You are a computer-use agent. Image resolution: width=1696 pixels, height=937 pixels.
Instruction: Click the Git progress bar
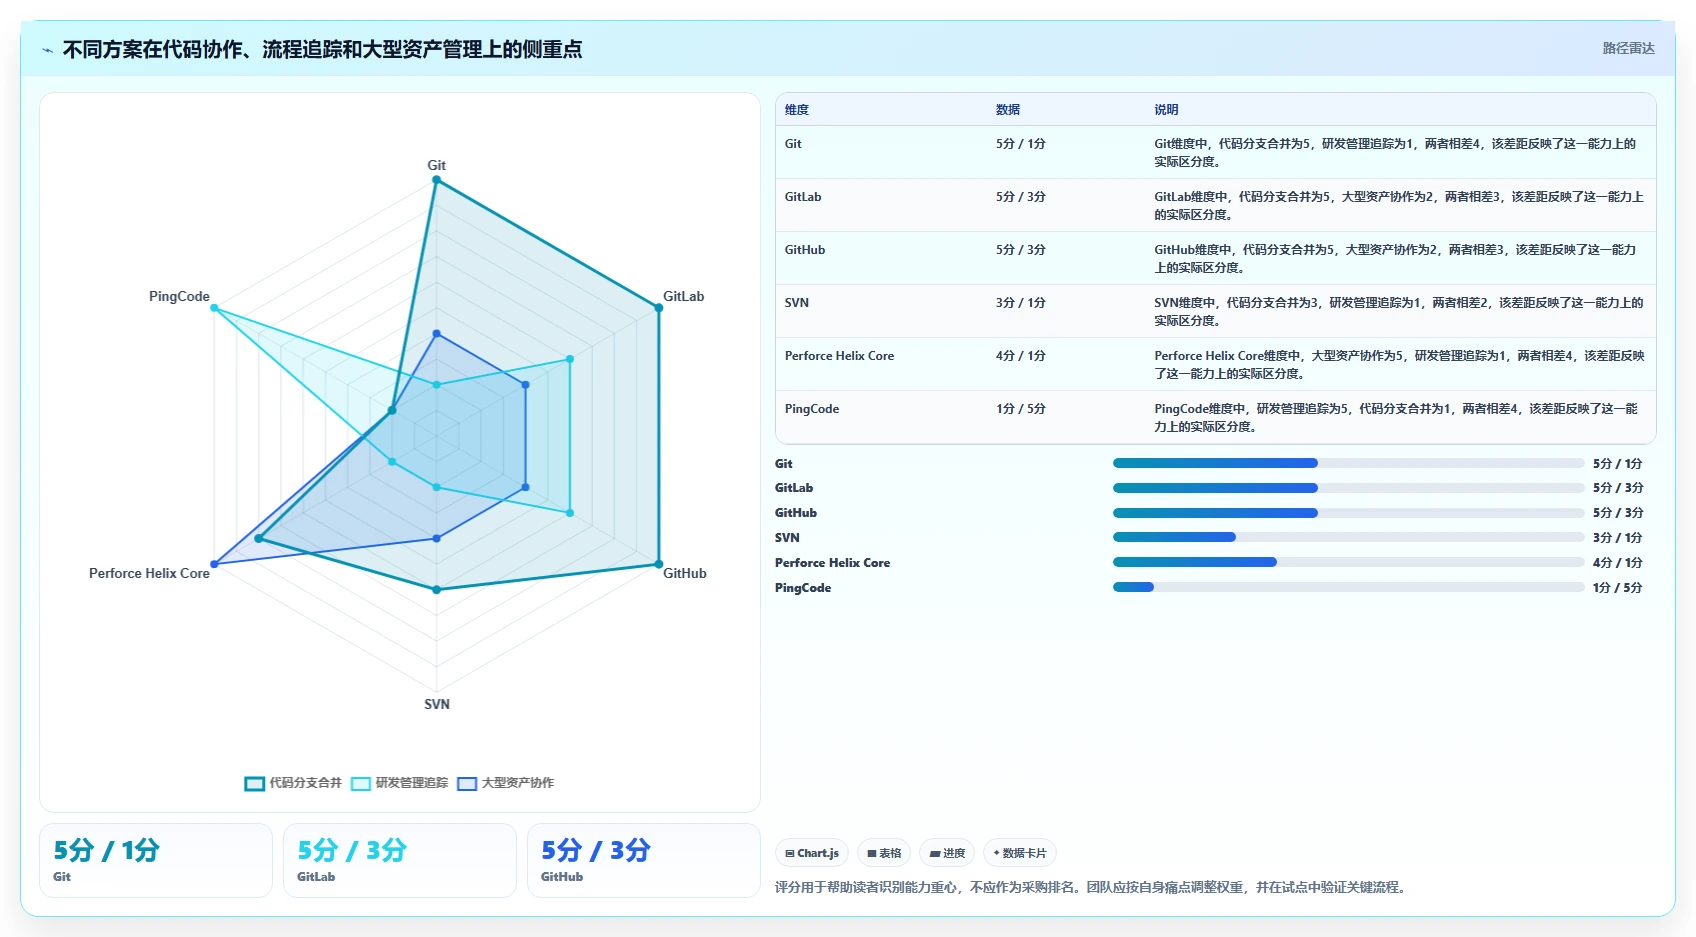coord(1349,463)
